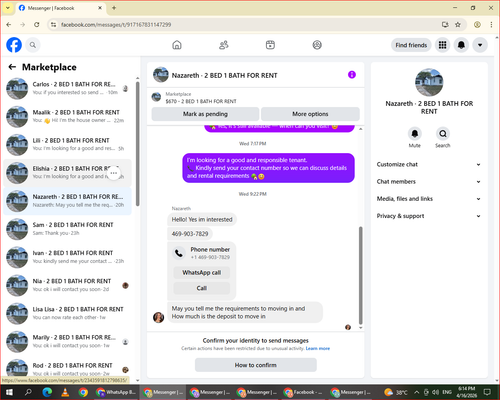Open the Reels/Video icon in top navigation
Screen dimensions: 500x400
coord(270,45)
